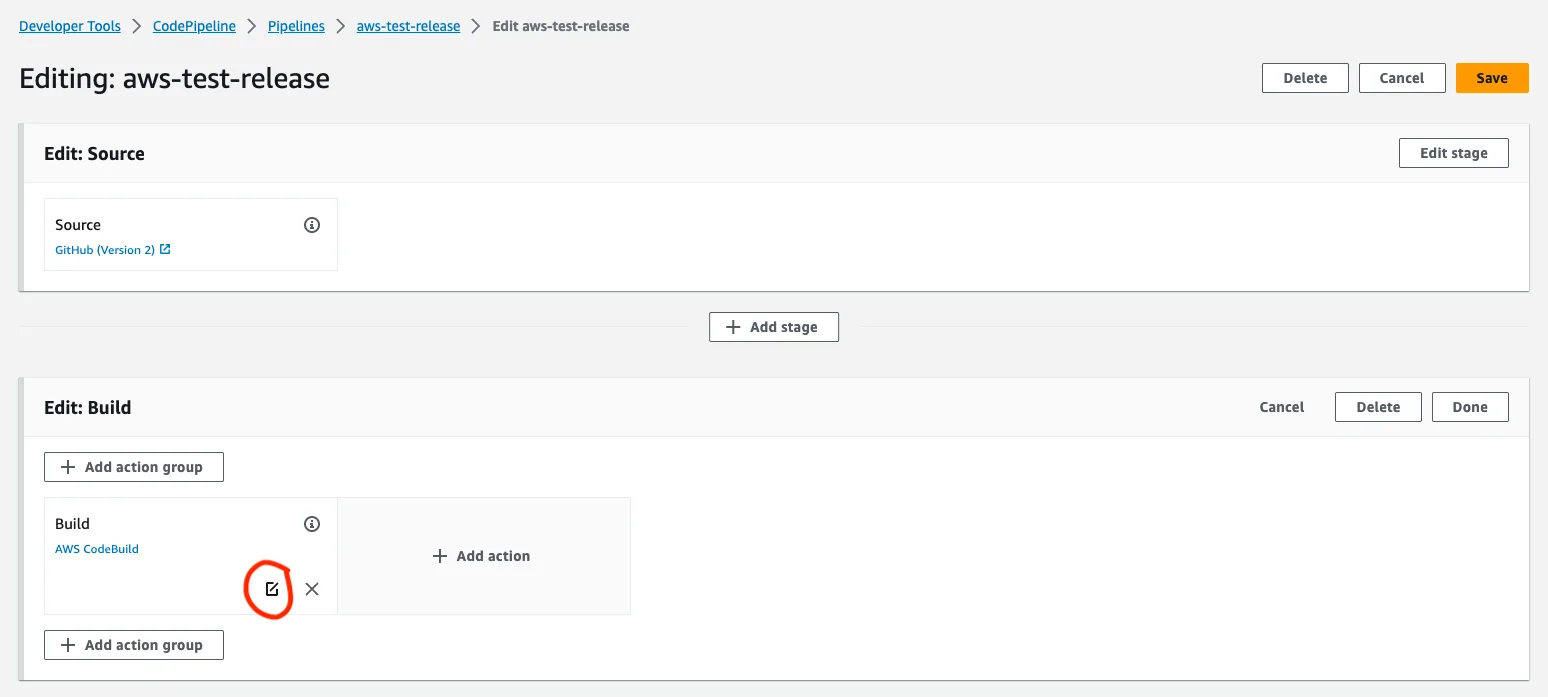Open CodePipeline breadcrumb link
Screen dimensions: 1548x697
(194, 26)
